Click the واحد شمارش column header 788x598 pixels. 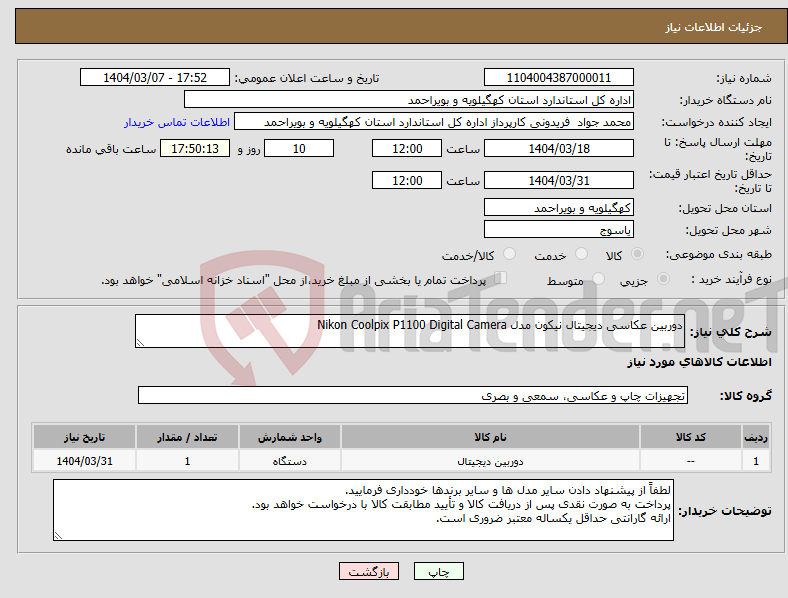290,437
